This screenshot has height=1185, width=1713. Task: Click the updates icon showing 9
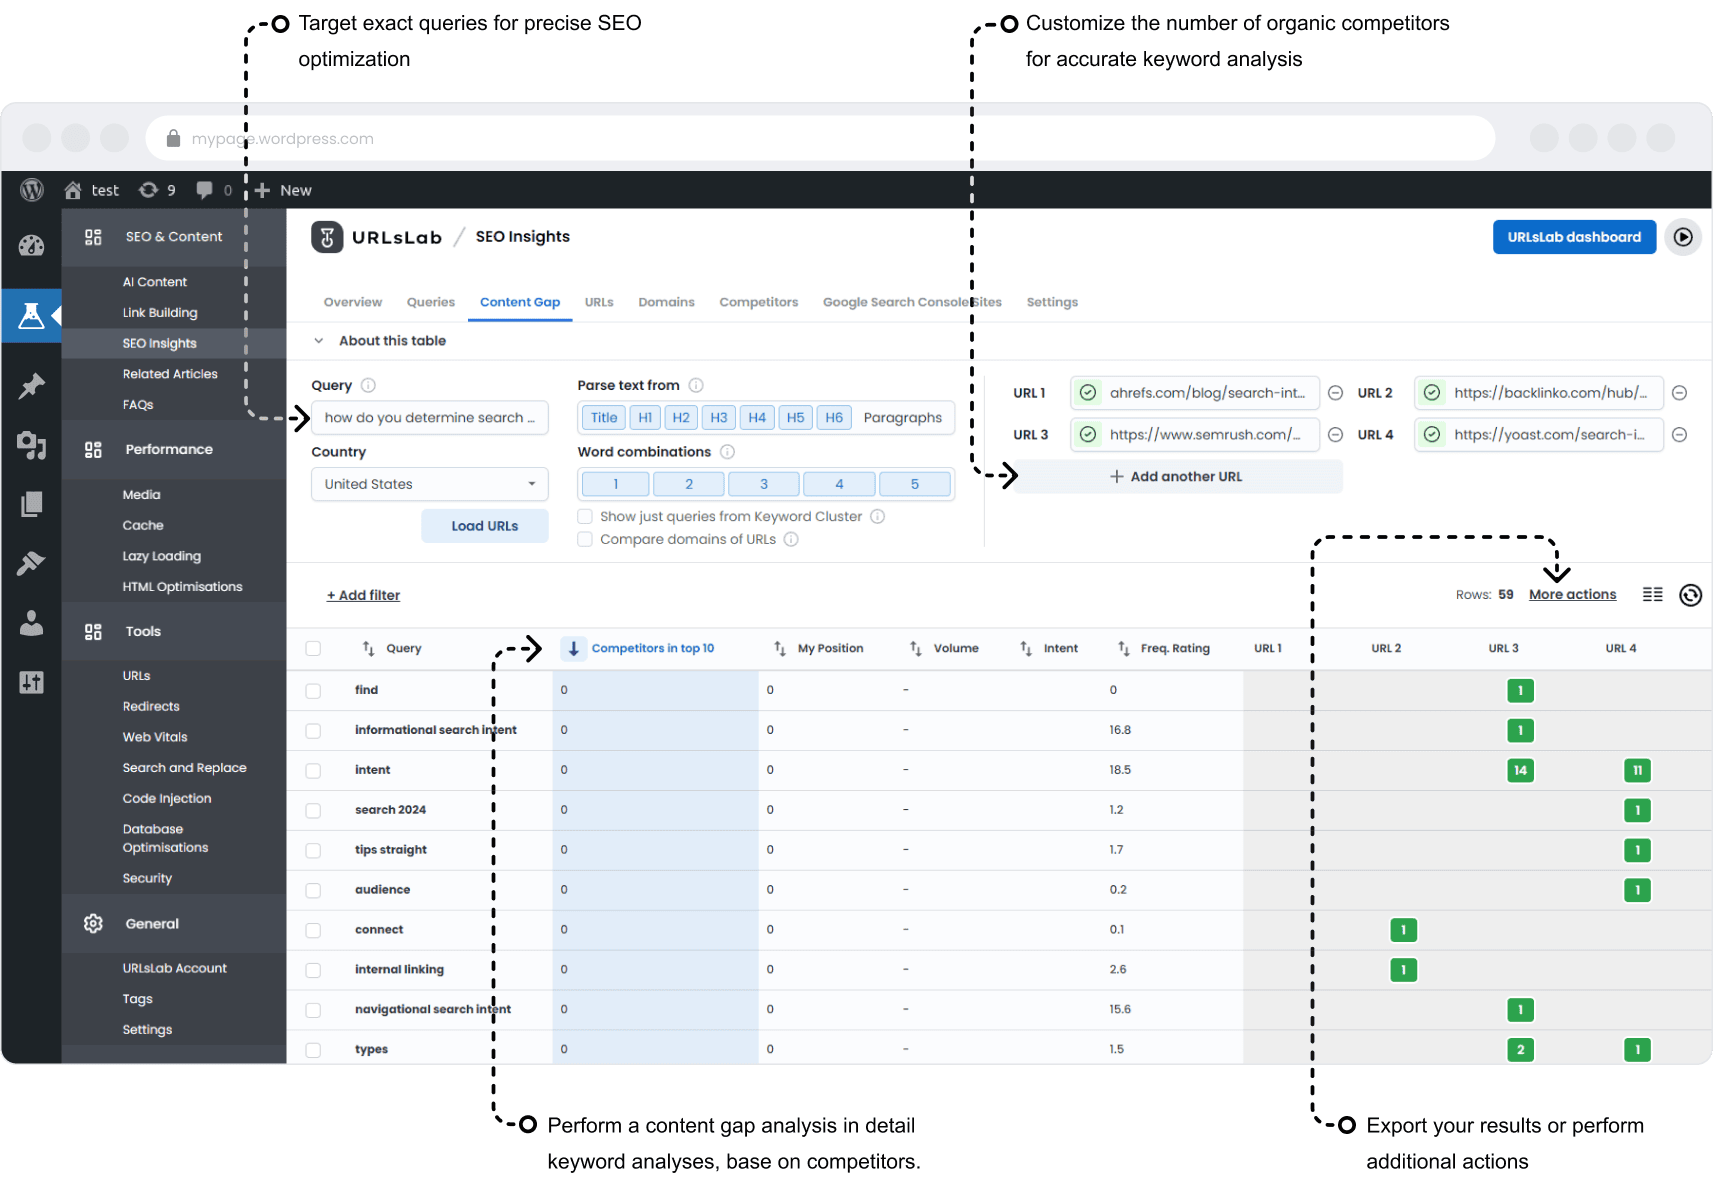149,190
